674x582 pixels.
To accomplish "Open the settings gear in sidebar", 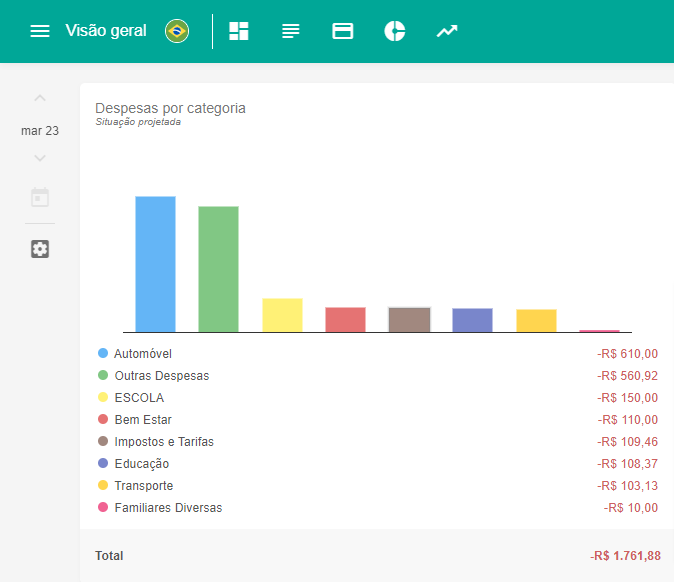I will pos(40,249).
